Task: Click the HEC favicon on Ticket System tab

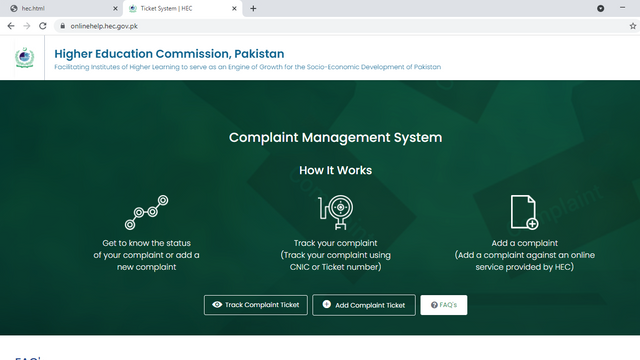Action: (133, 9)
